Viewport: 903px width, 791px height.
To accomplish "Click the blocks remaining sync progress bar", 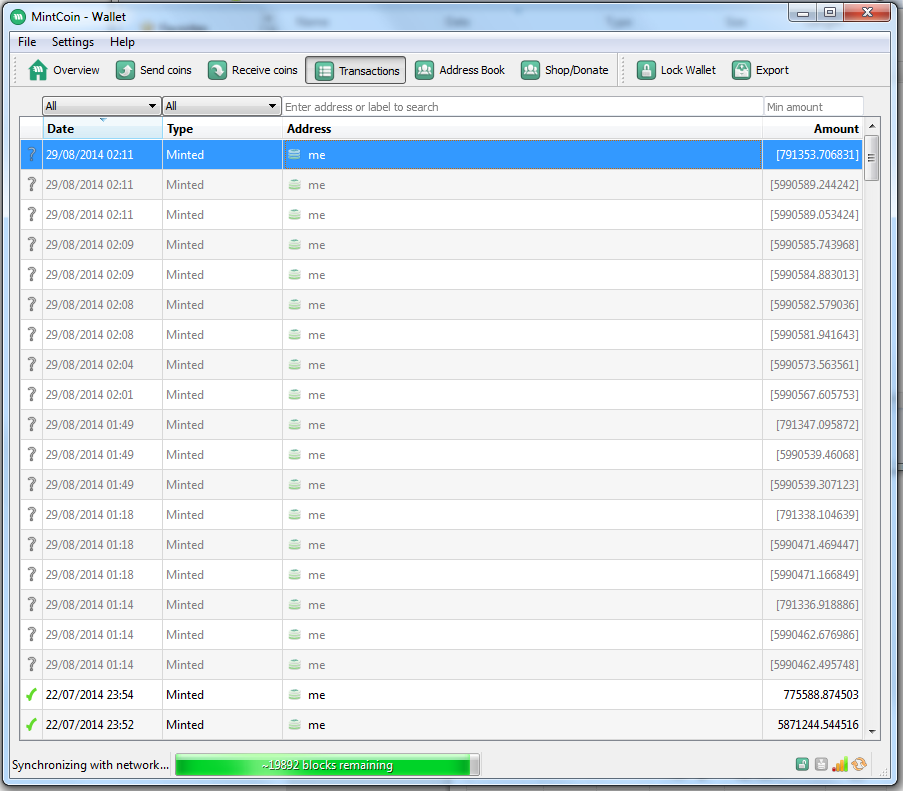I will tap(327, 765).
